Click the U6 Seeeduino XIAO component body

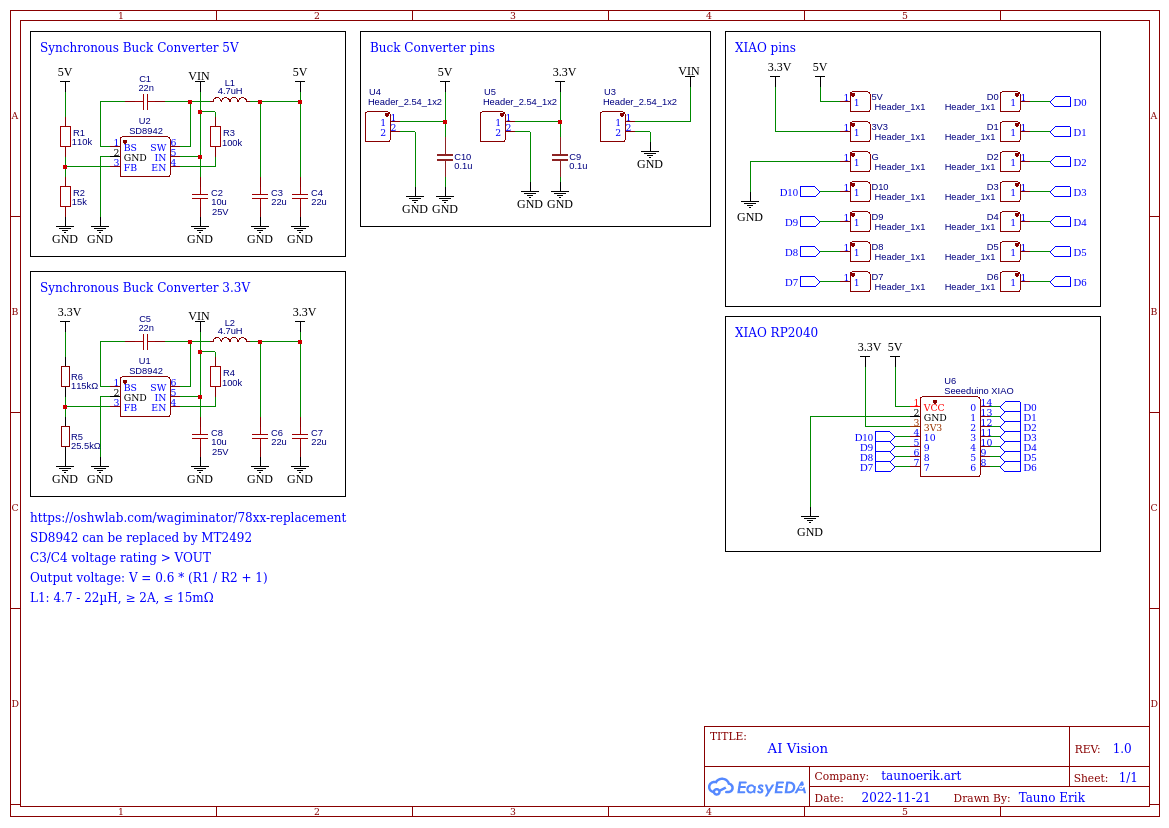pos(949,437)
